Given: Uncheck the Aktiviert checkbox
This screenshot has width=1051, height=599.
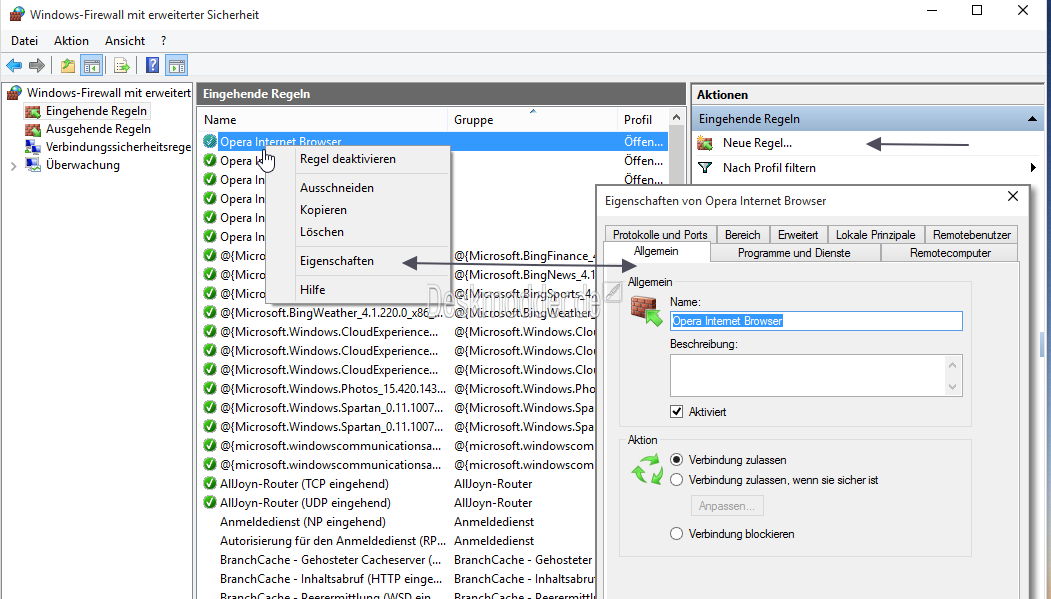Looking at the screenshot, I should [676, 411].
